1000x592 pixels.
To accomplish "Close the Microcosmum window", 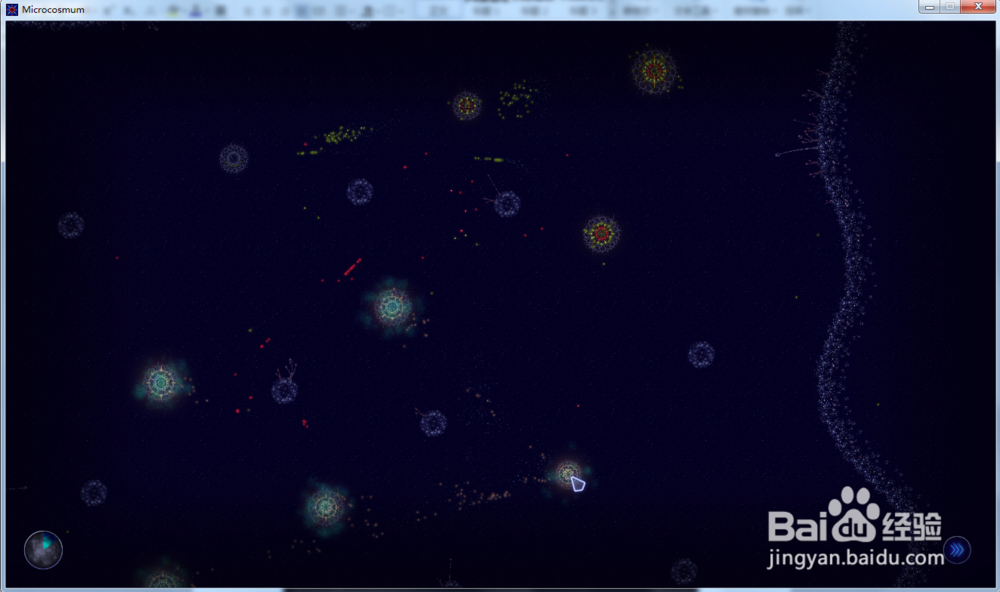I will pyautogui.click(x=978, y=7).
